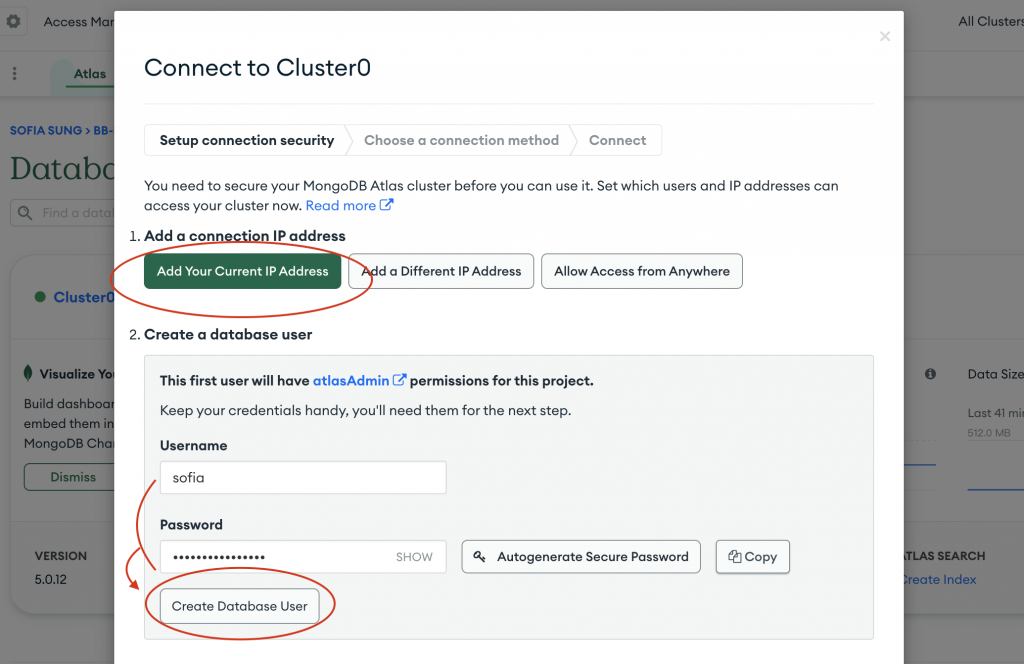Open the All Clusters menu item
Viewport: 1024px width, 664px height.
(990, 21)
